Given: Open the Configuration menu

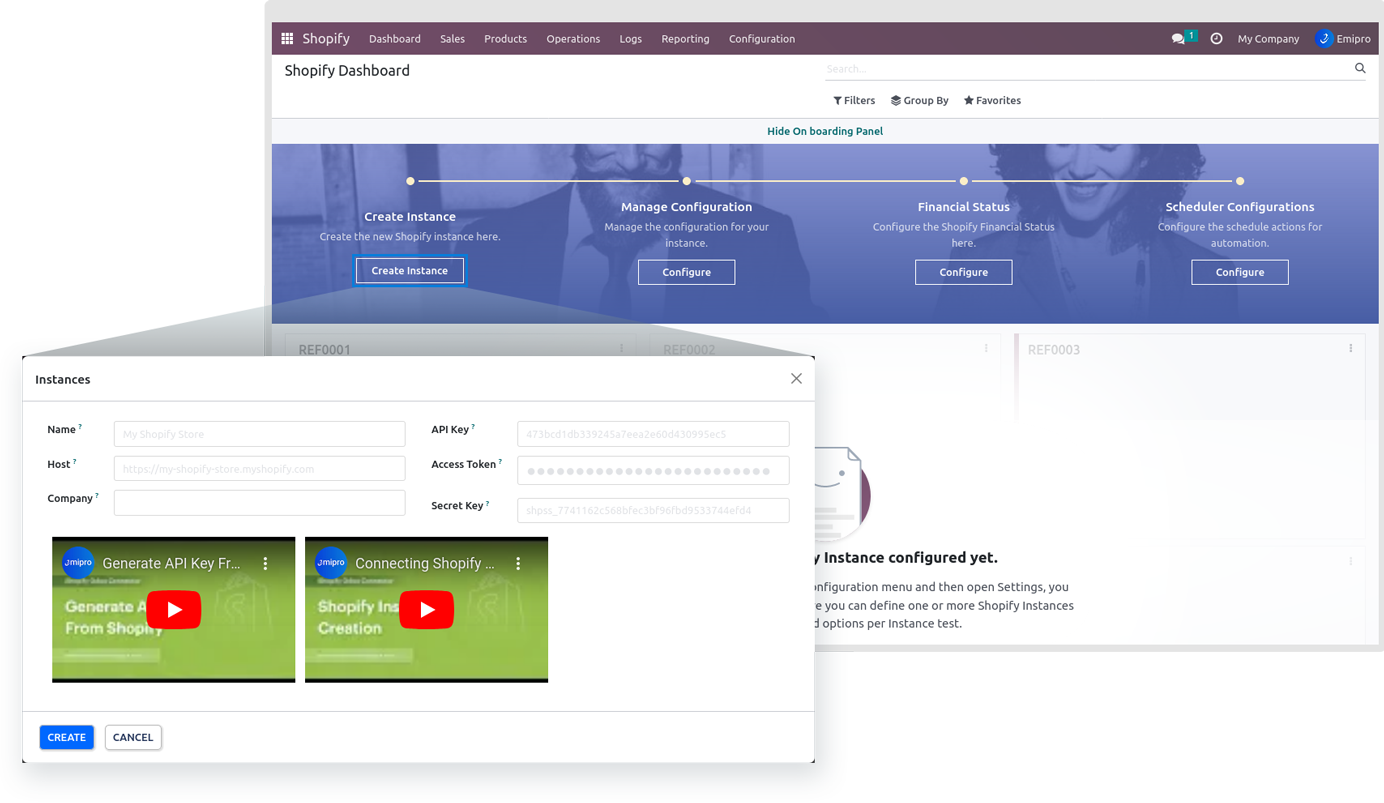Looking at the screenshot, I should tap(762, 39).
